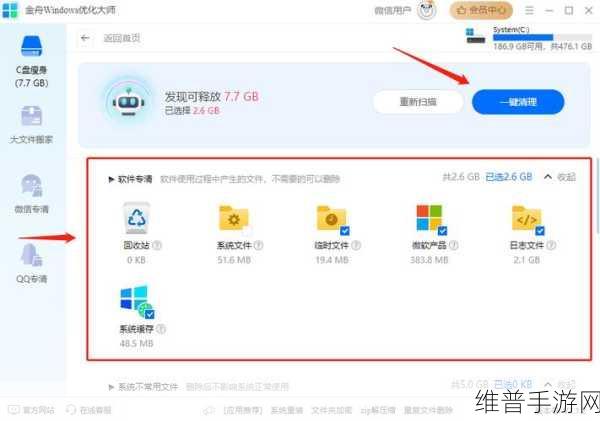Open the 在线客服 link
Image resolution: width=600 pixels, height=421 pixels.
[x=88, y=410]
